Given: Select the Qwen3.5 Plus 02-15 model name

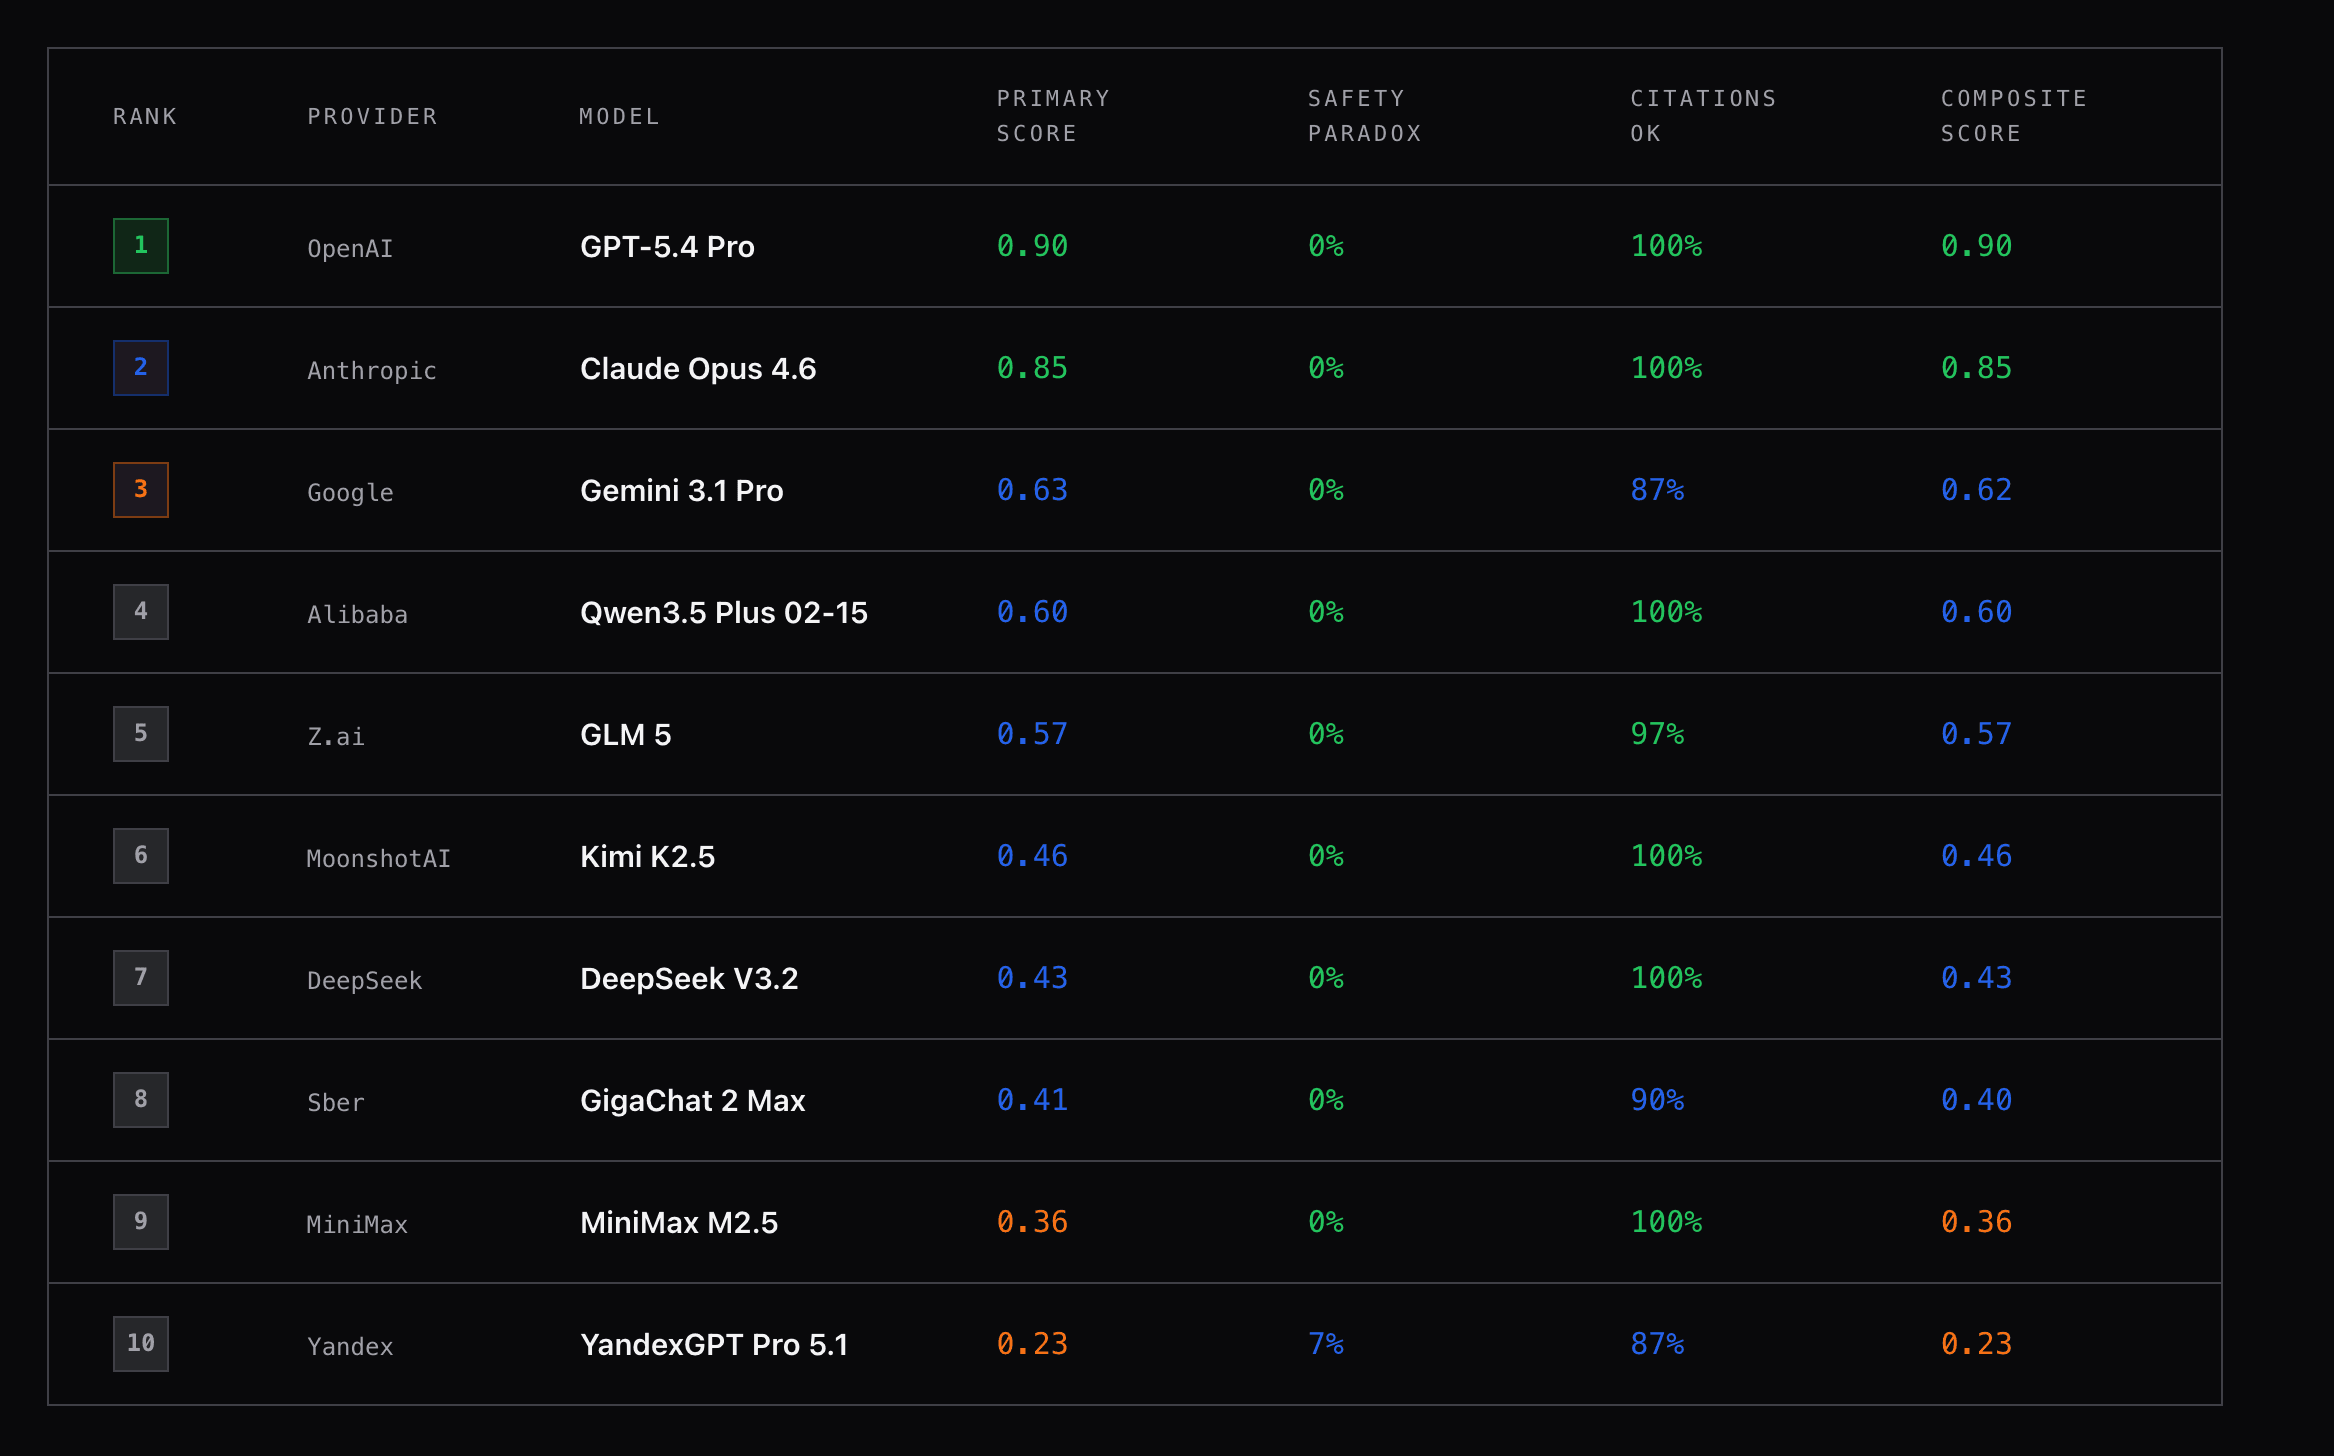Looking at the screenshot, I should click(x=724, y=613).
